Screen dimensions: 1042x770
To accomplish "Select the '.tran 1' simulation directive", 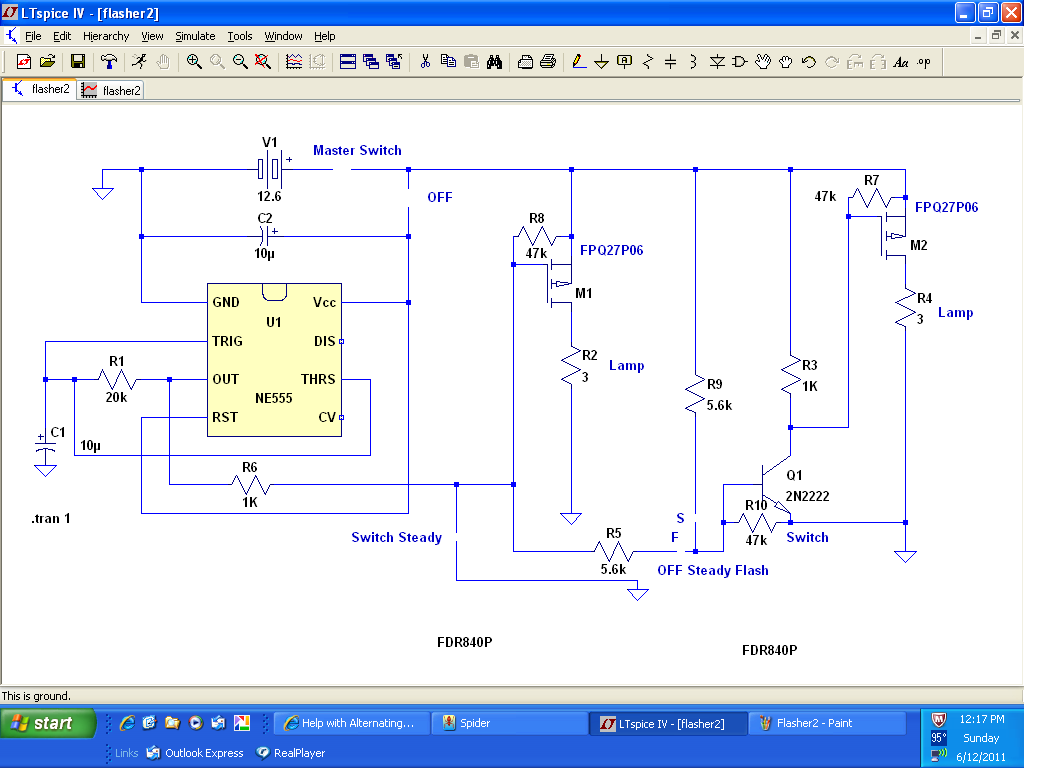I will click(51, 519).
